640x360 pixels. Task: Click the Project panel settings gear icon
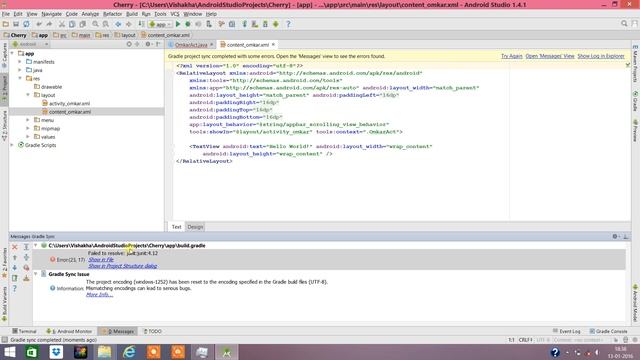148,44
